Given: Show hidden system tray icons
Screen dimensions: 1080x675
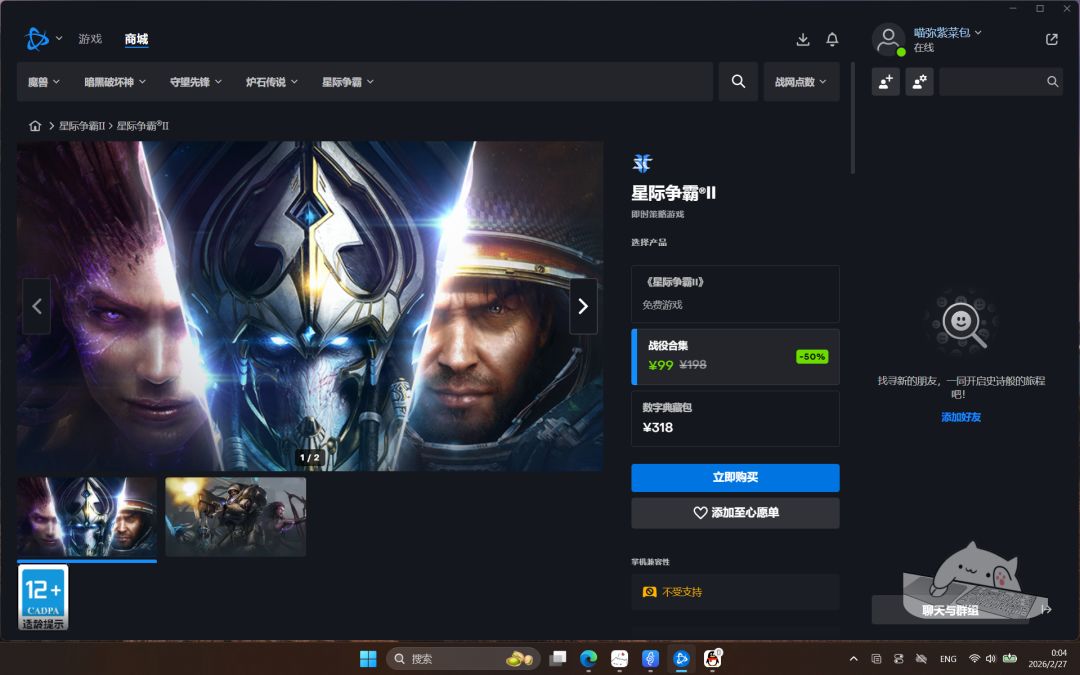Looking at the screenshot, I should click(853, 659).
